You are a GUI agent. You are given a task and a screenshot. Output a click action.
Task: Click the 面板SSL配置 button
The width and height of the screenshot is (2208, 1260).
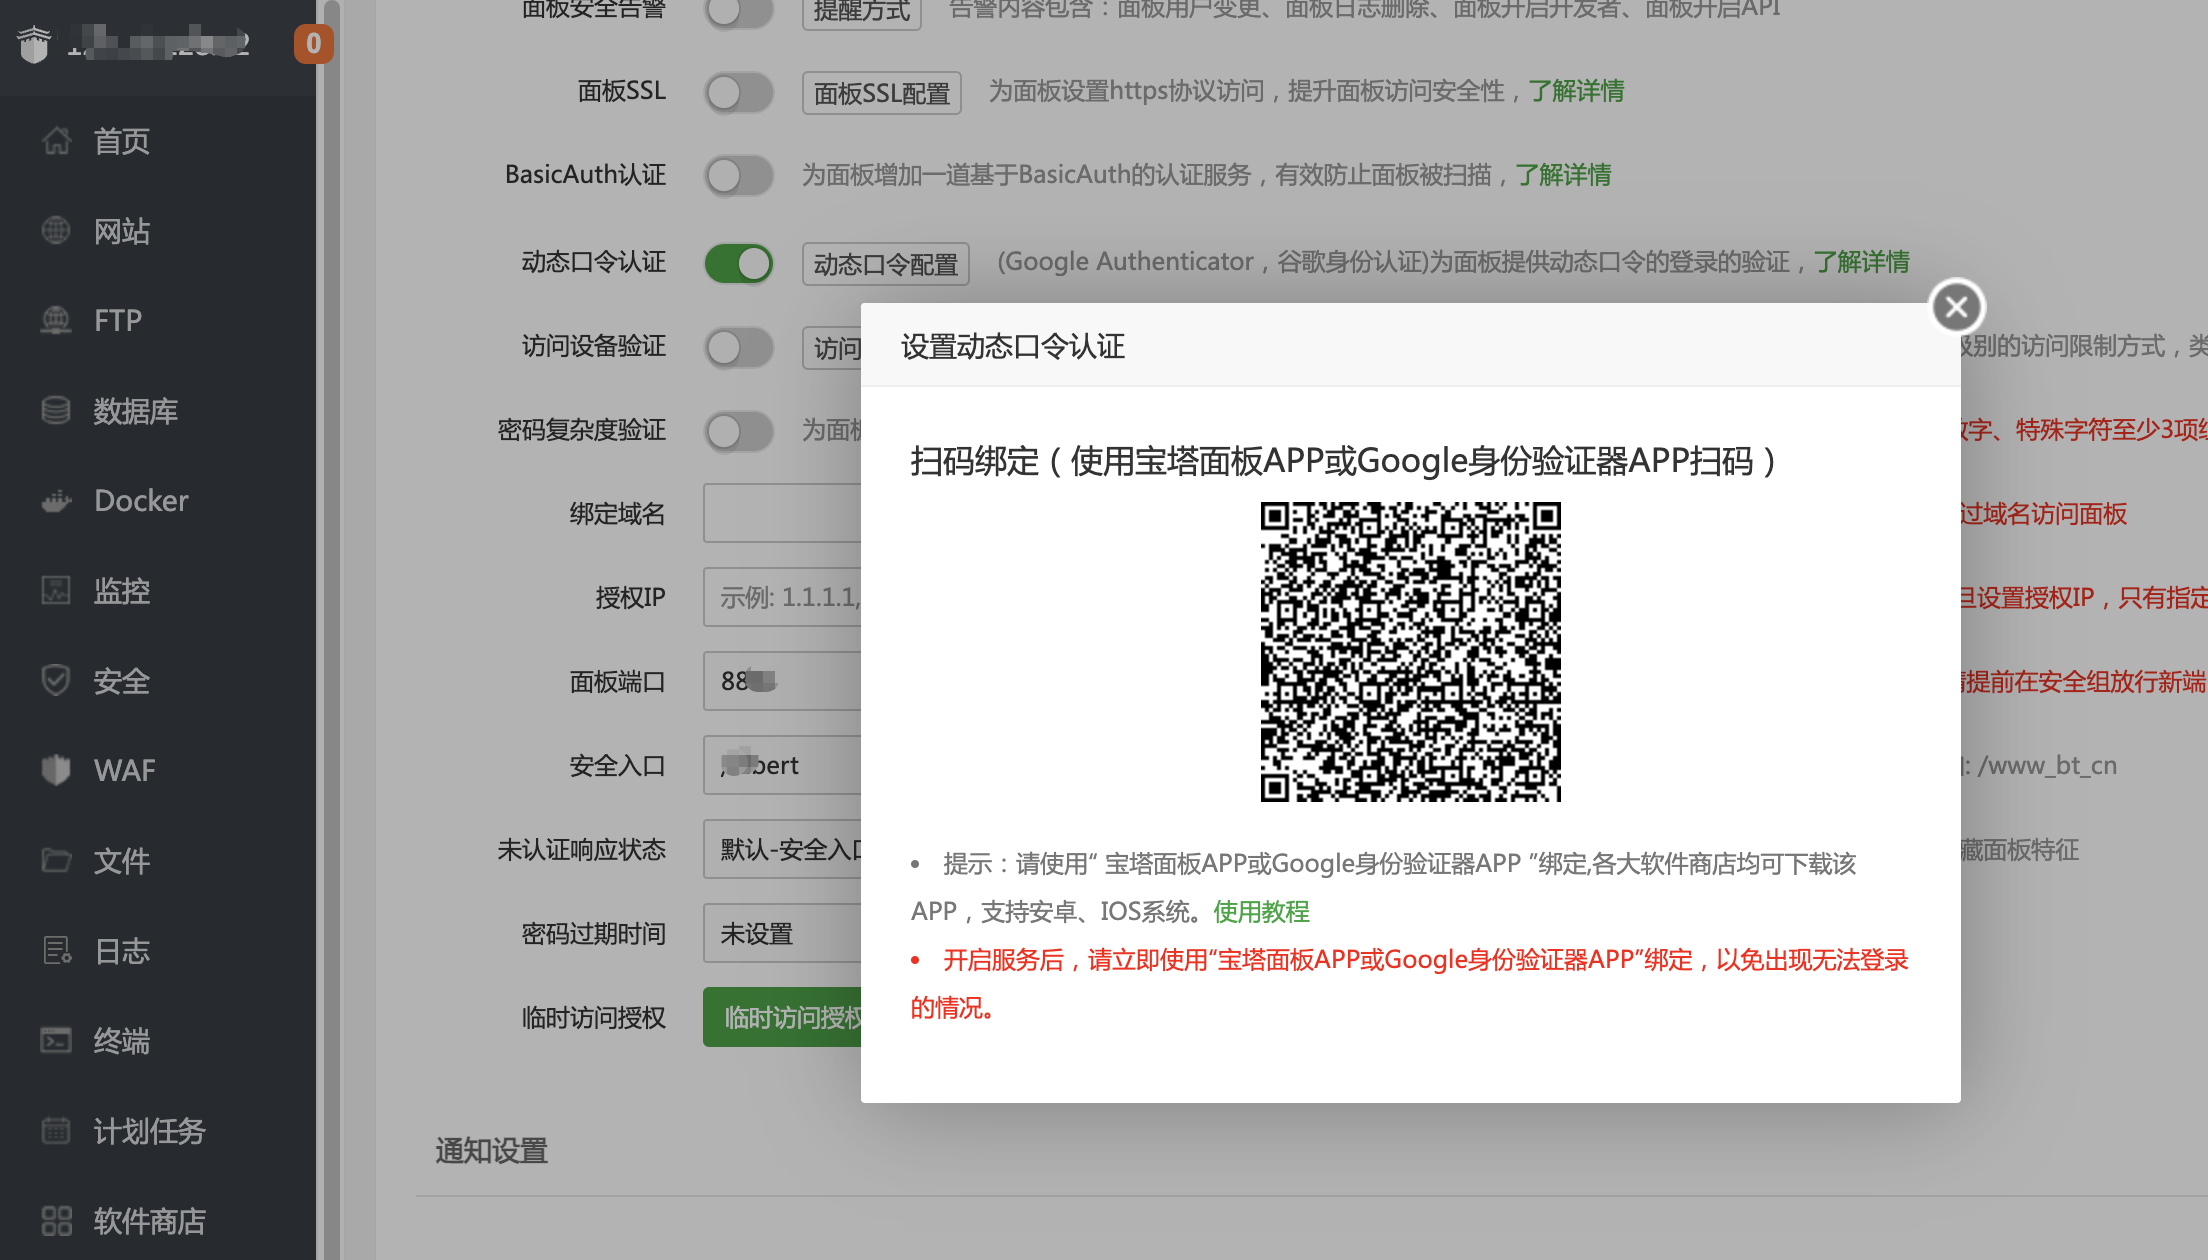click(881, 93)
